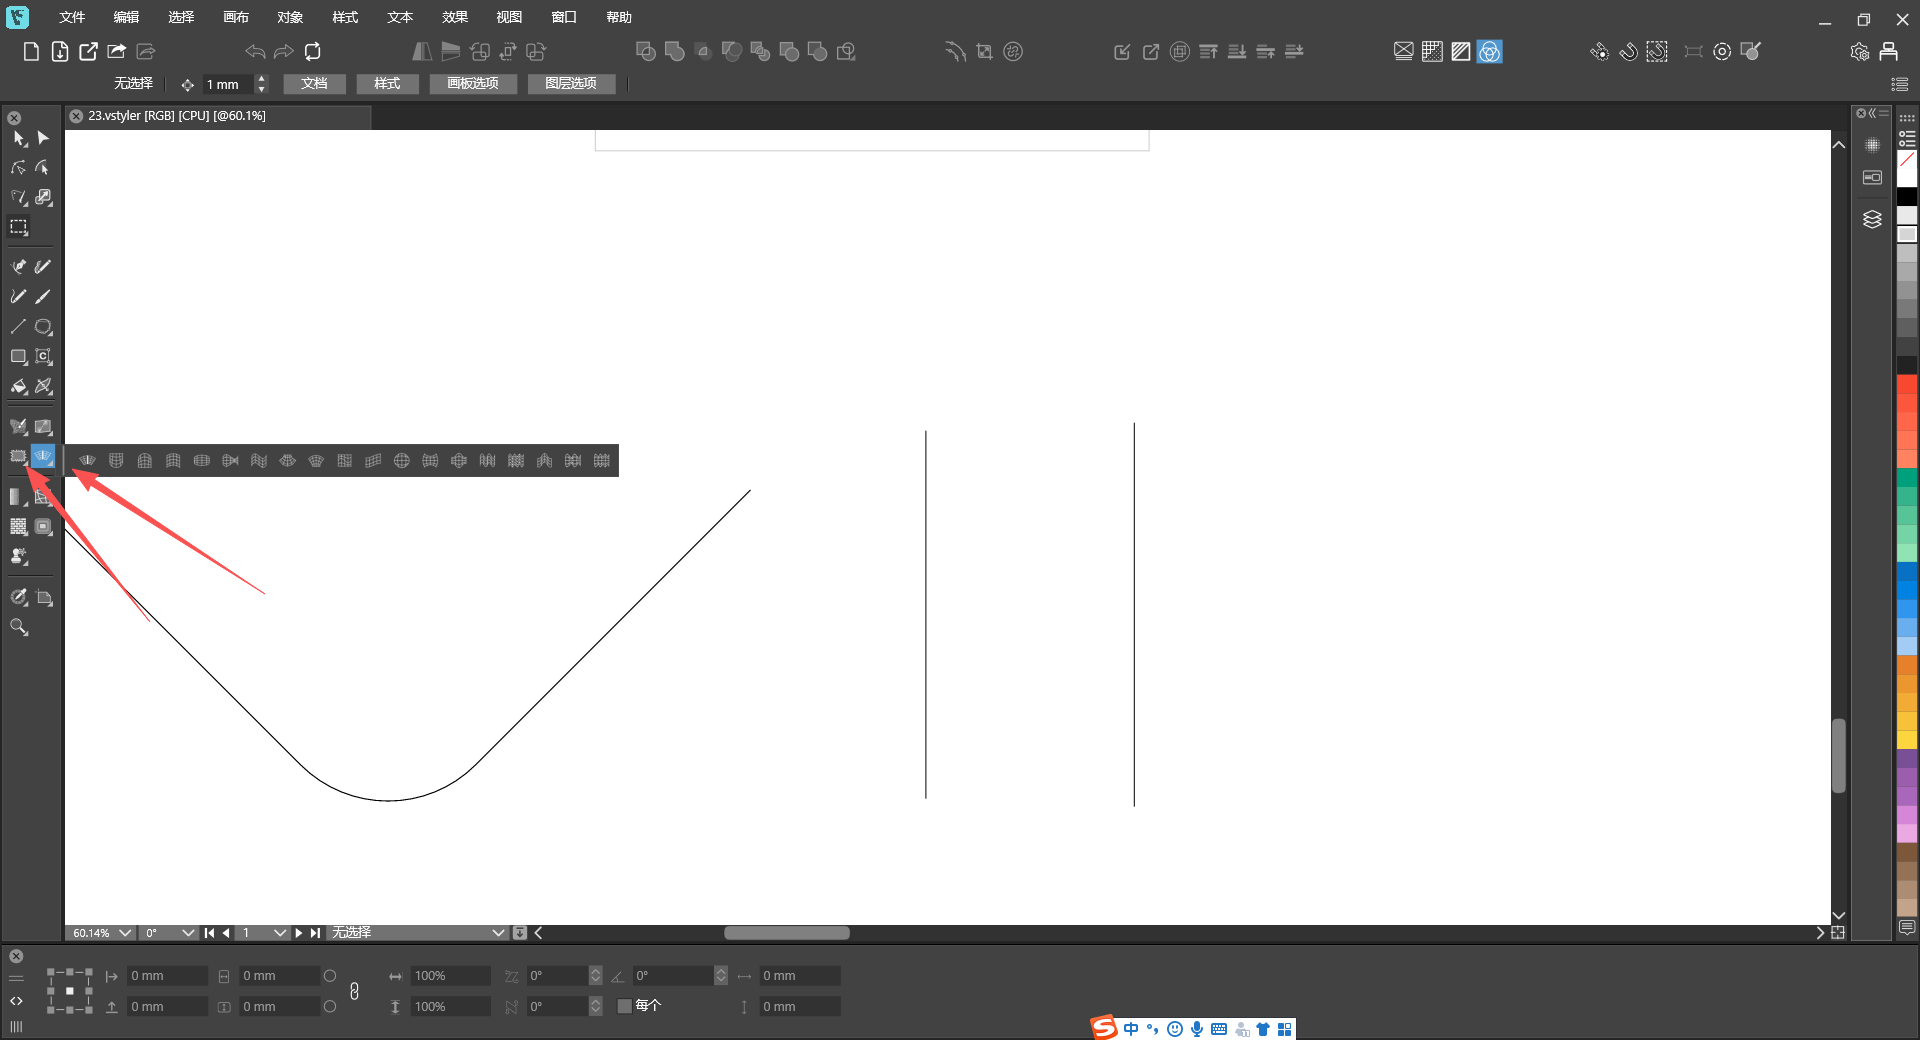1920x1040 pixels.
Task: Open the 文件 menu
Action: 72,17
